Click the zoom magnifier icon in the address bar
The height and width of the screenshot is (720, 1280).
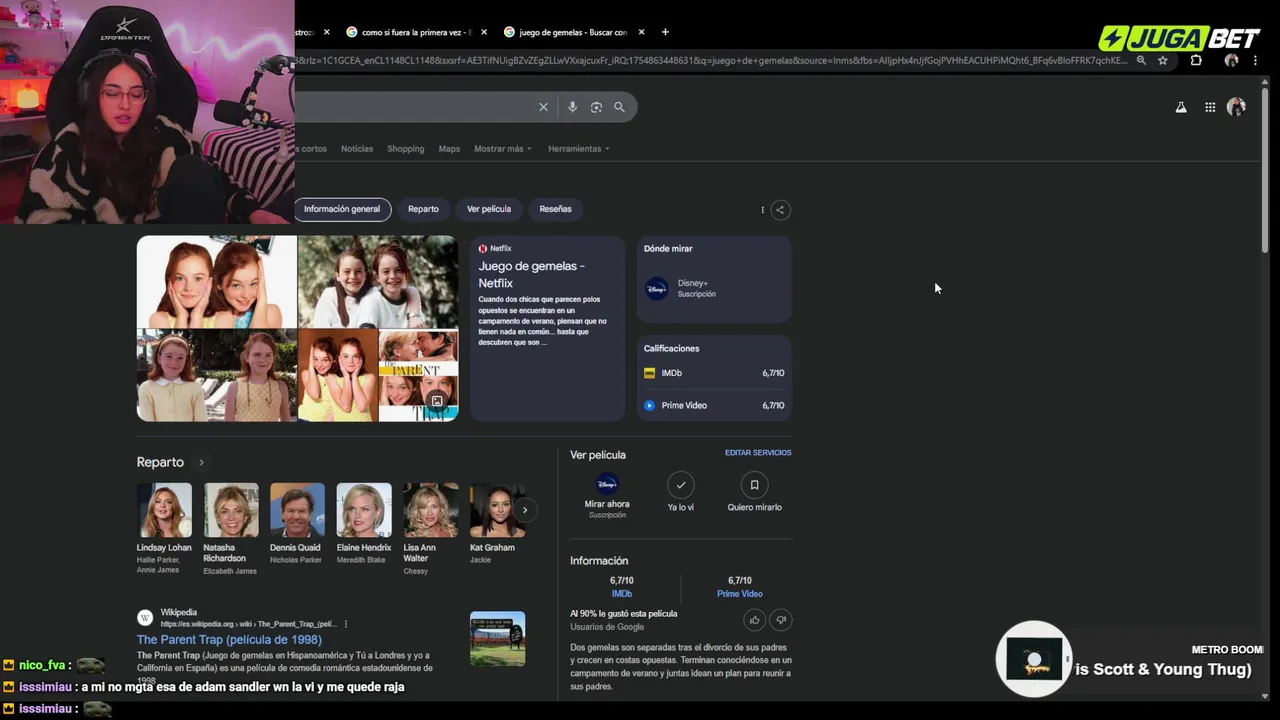point(1141,60)
